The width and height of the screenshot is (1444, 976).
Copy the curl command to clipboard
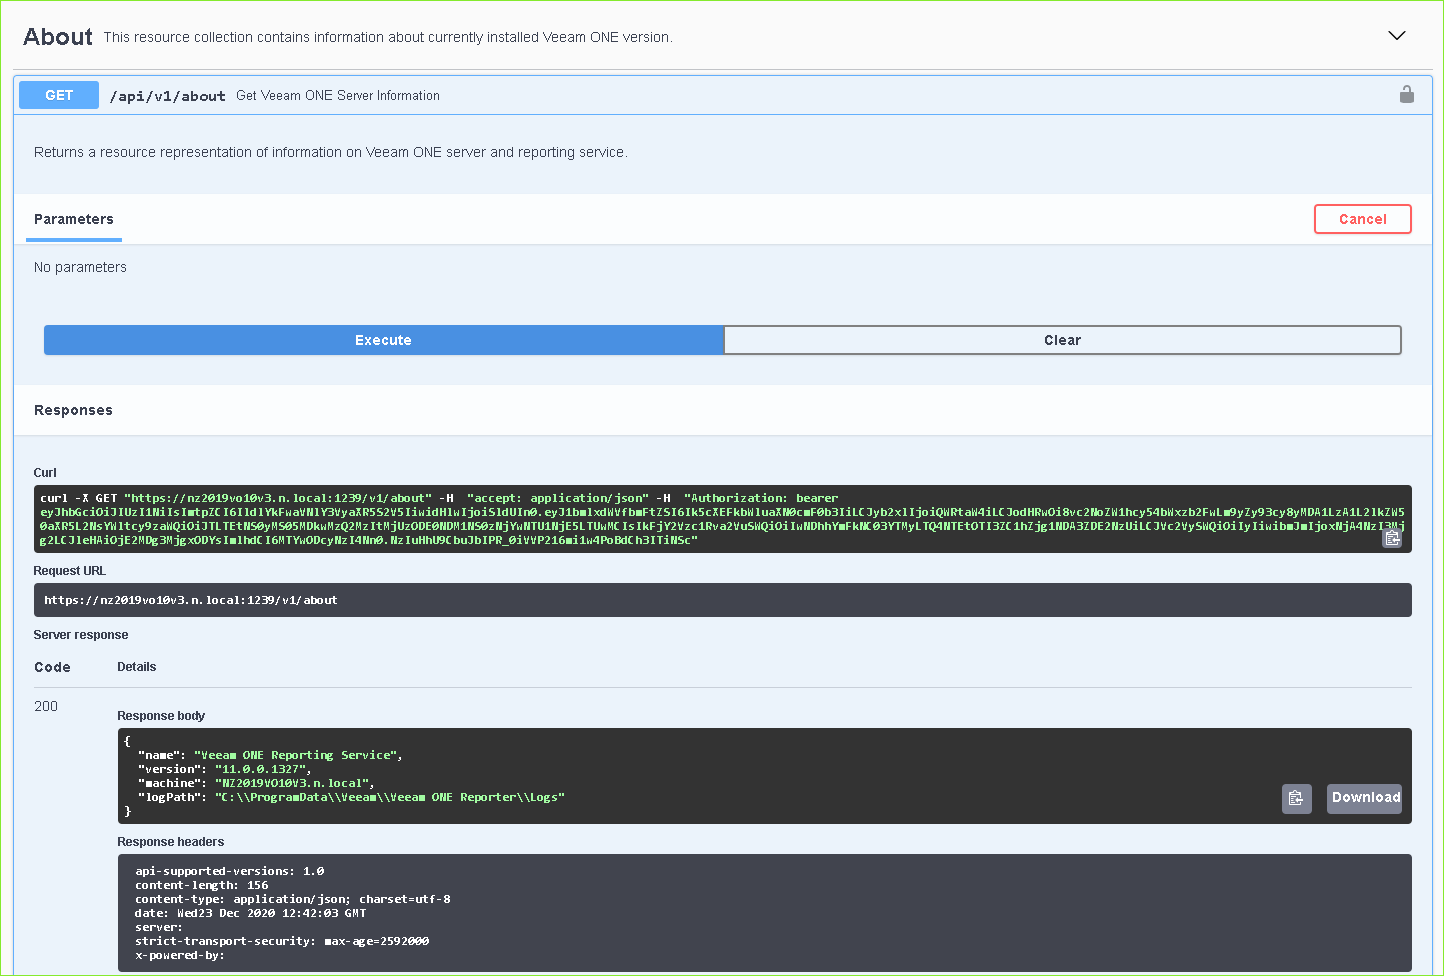point(1392,538)
